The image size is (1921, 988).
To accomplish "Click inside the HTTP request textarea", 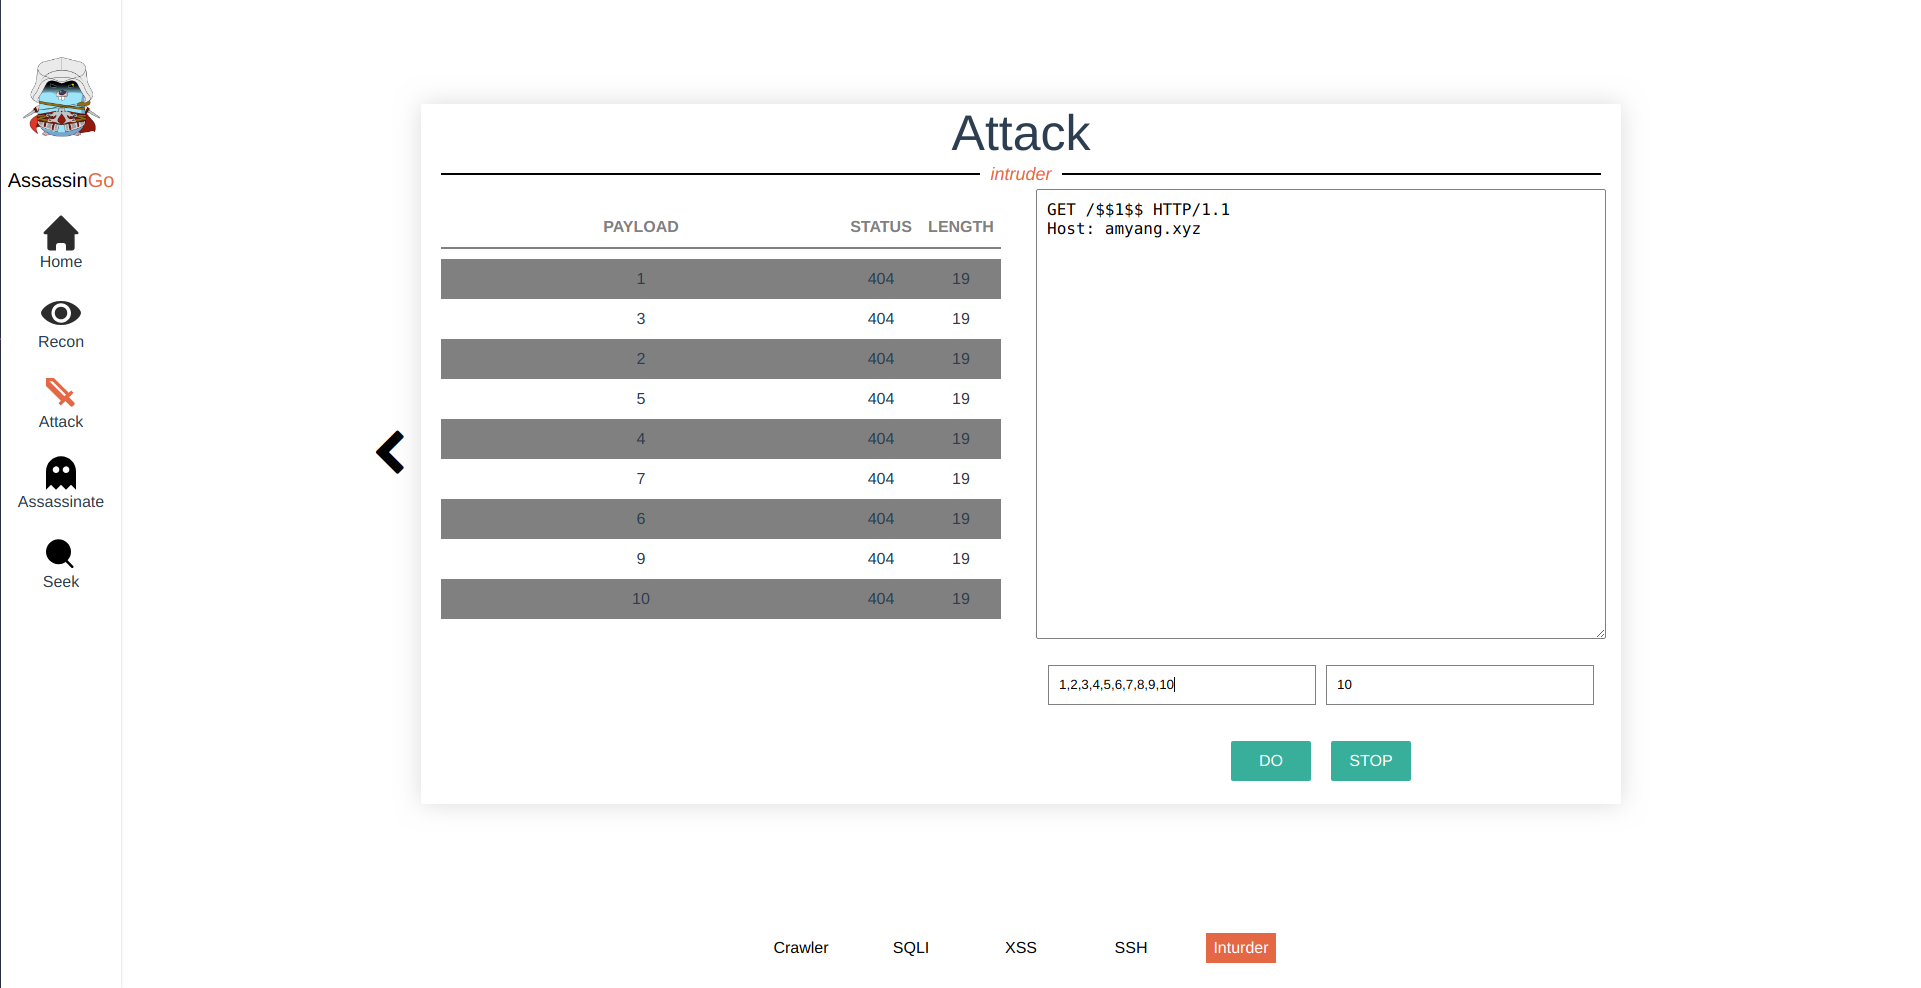I will [x=1321, y=414].
